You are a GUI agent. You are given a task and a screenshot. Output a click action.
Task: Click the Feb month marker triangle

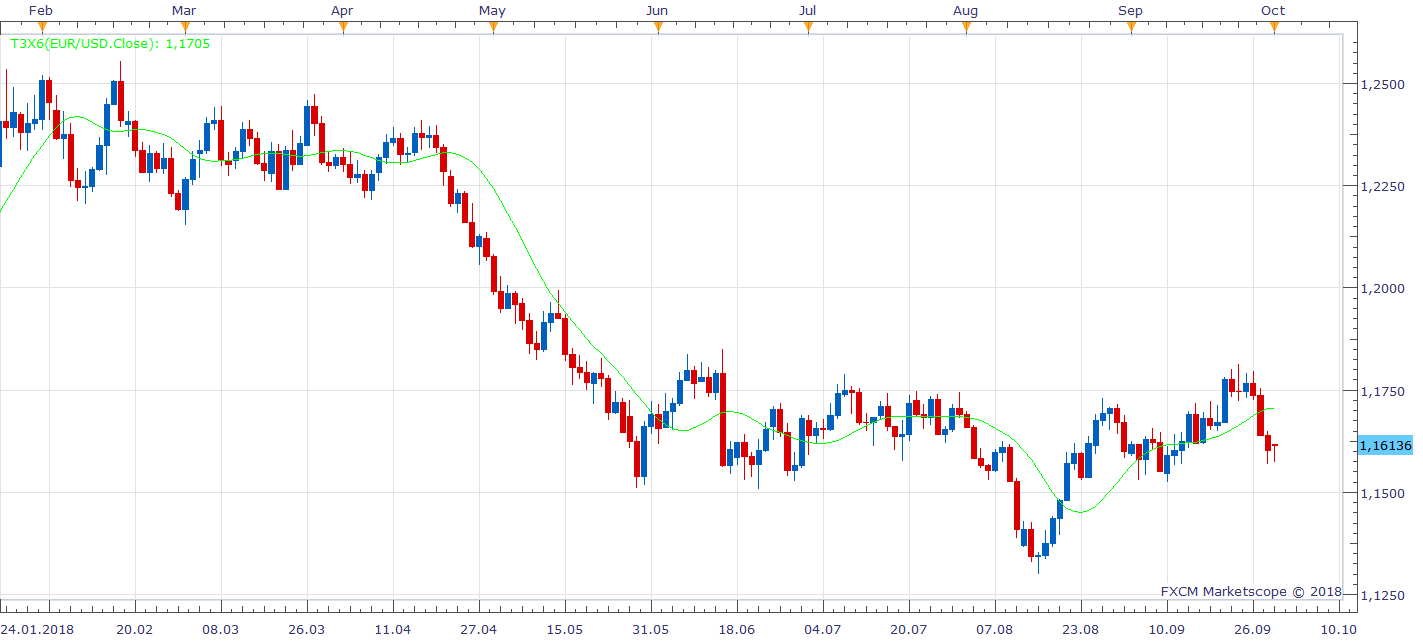[x=41, y=28]
